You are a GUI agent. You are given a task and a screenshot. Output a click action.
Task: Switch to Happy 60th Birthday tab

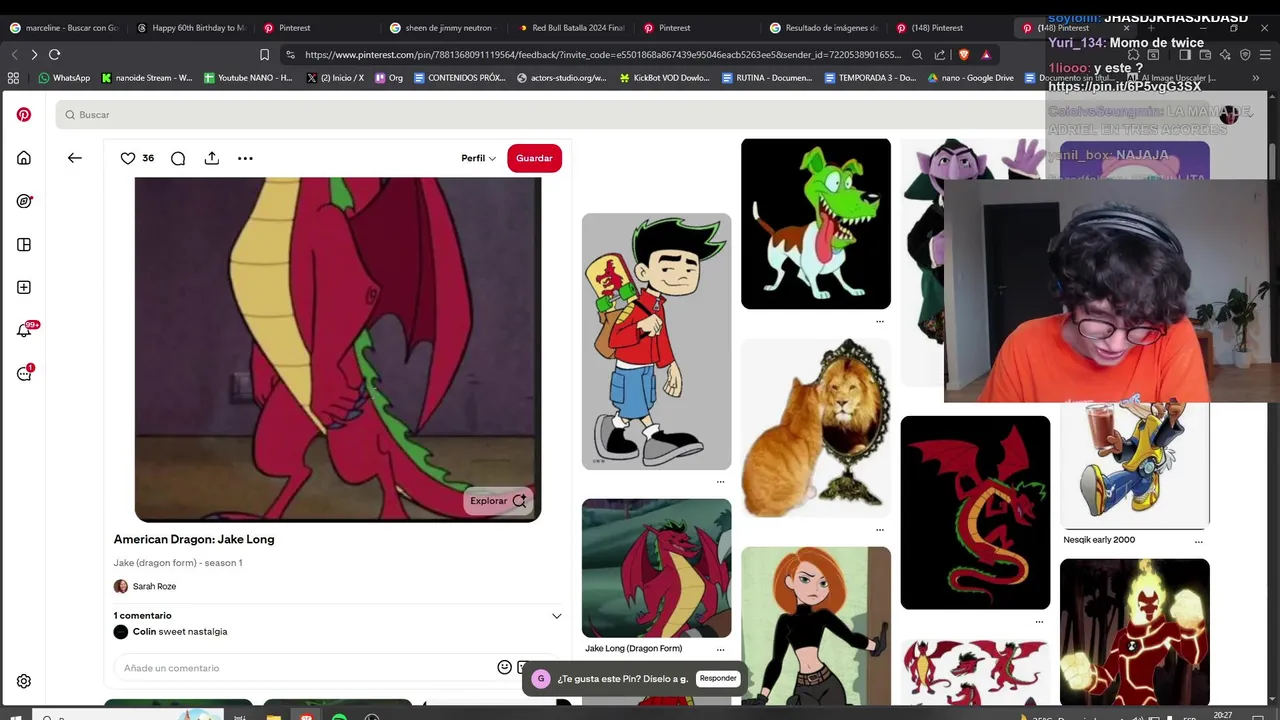(190, 28)
